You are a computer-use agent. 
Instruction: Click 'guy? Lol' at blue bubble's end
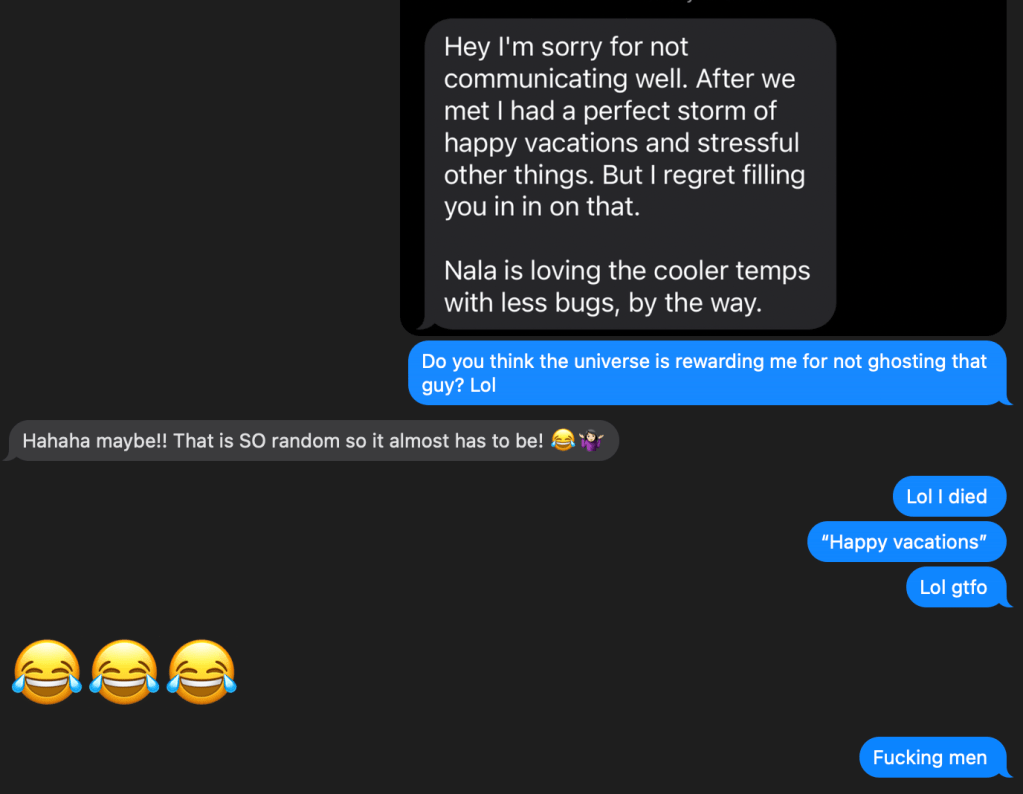tap(459, 385)
